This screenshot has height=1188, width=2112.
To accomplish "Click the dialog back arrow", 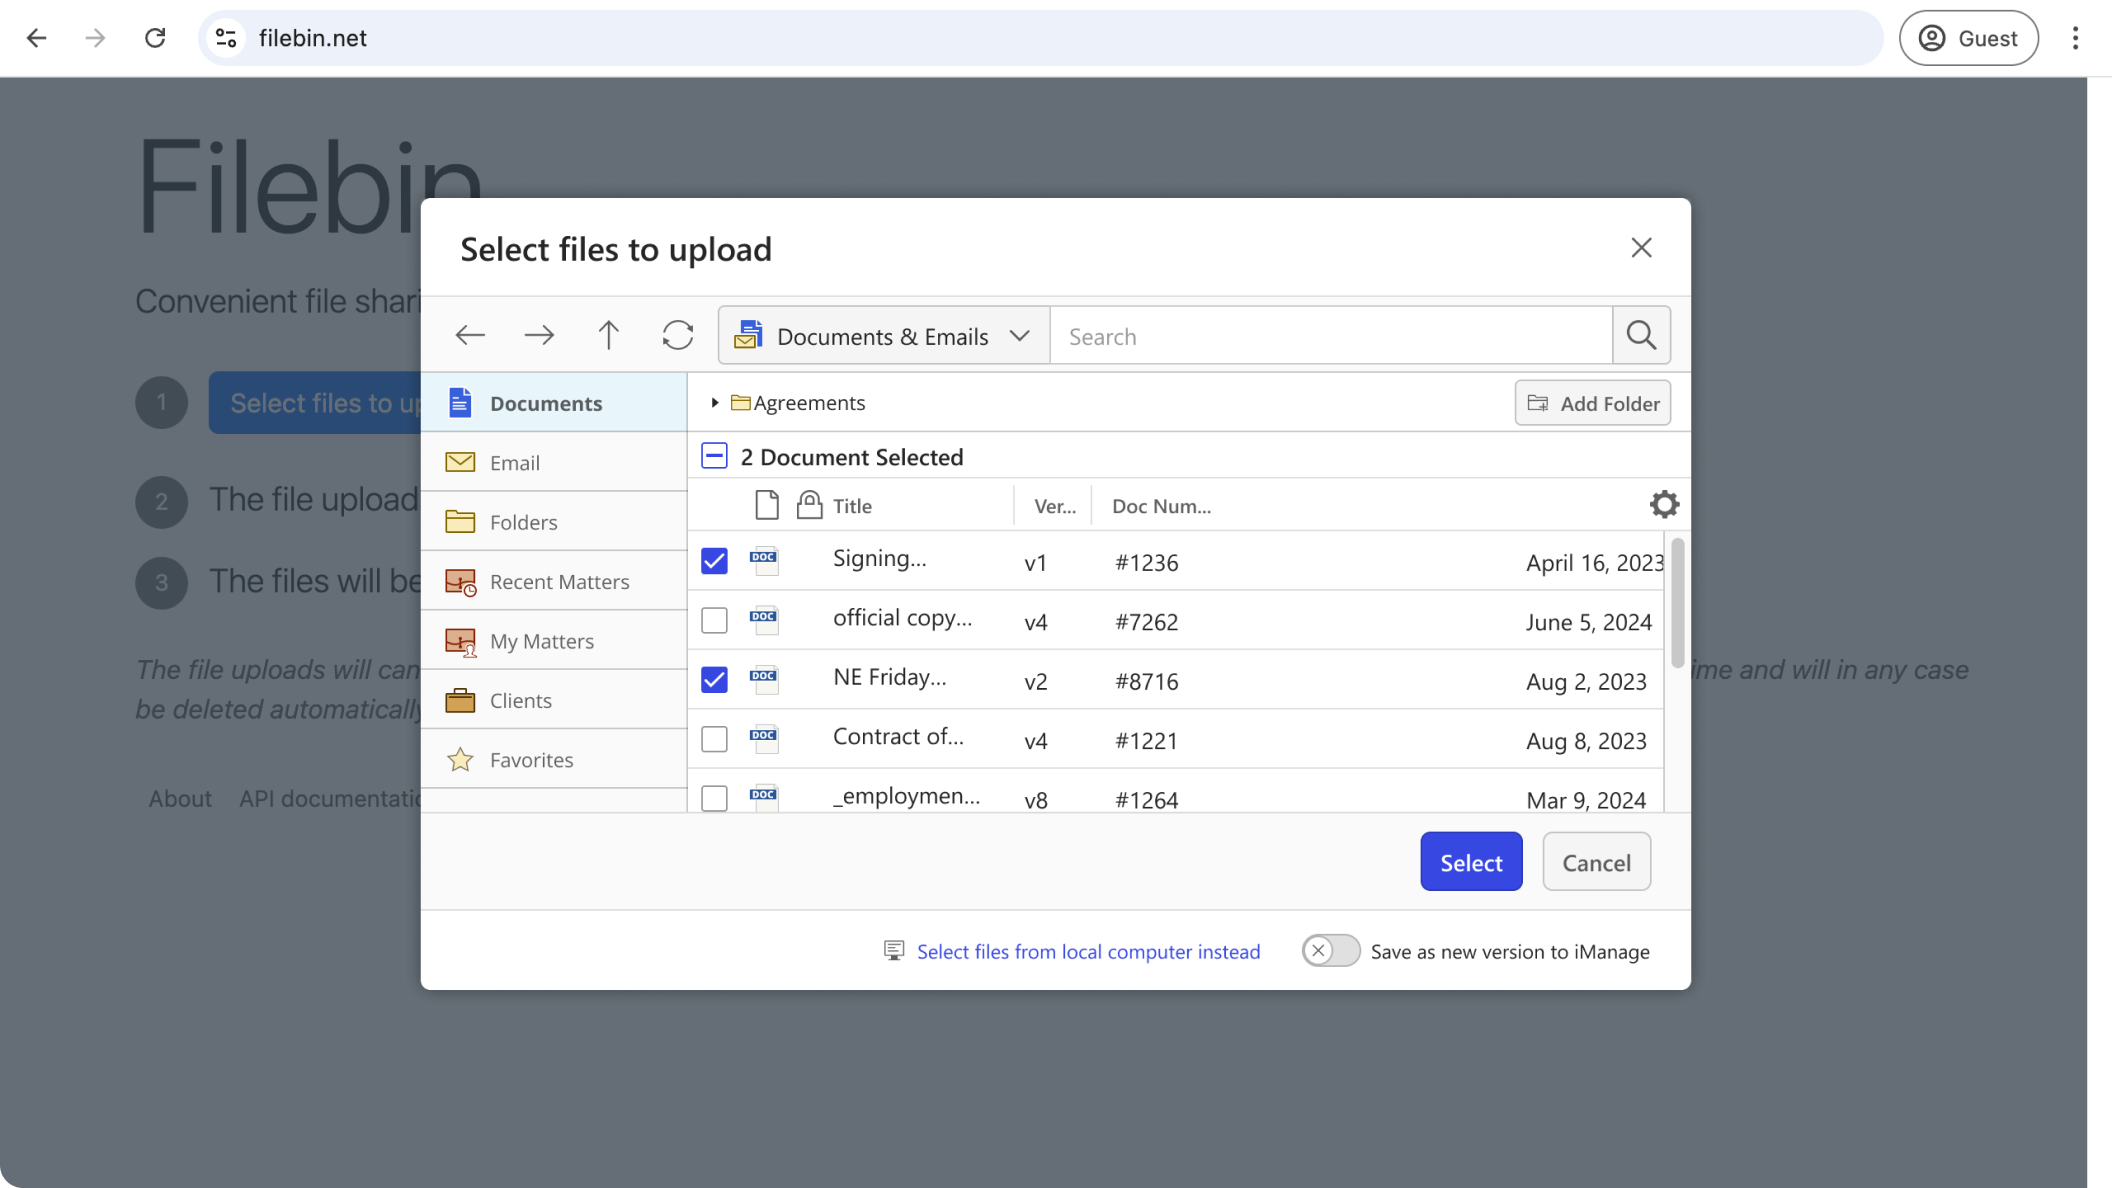I will 470,335.
